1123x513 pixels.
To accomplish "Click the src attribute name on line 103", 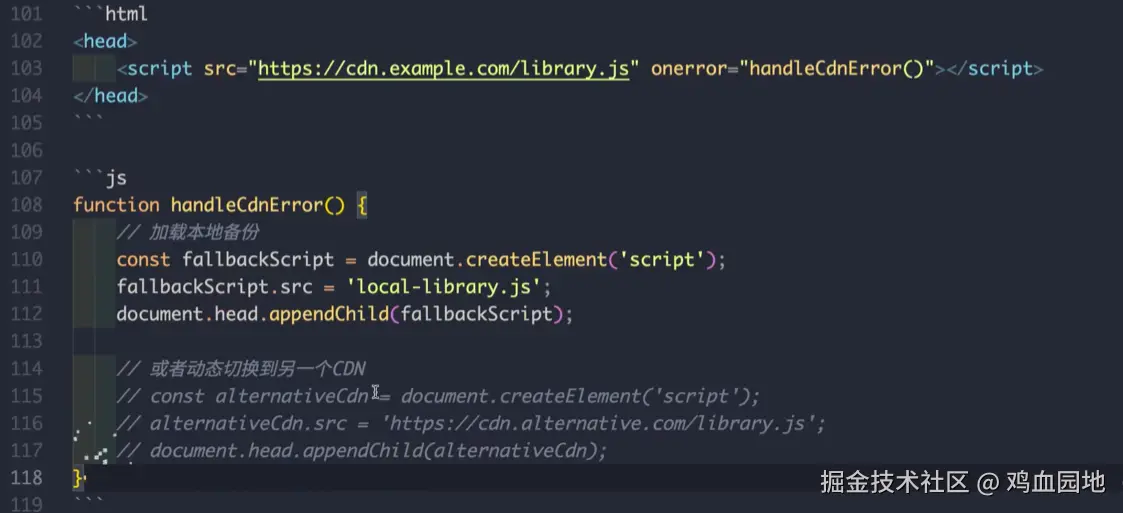I will pyautogui.click(x=220, y=69).
